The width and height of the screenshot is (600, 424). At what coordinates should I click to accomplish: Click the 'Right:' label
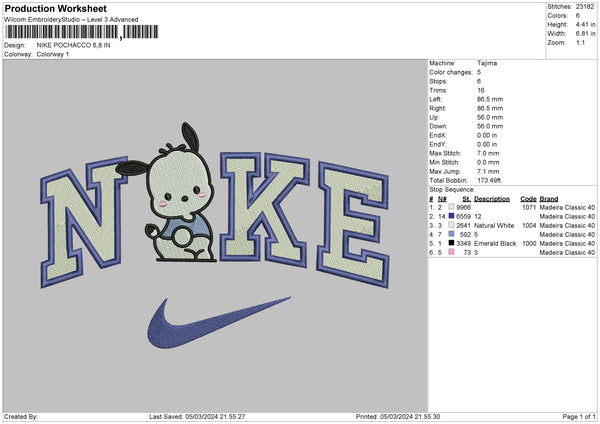pos(437,108)
